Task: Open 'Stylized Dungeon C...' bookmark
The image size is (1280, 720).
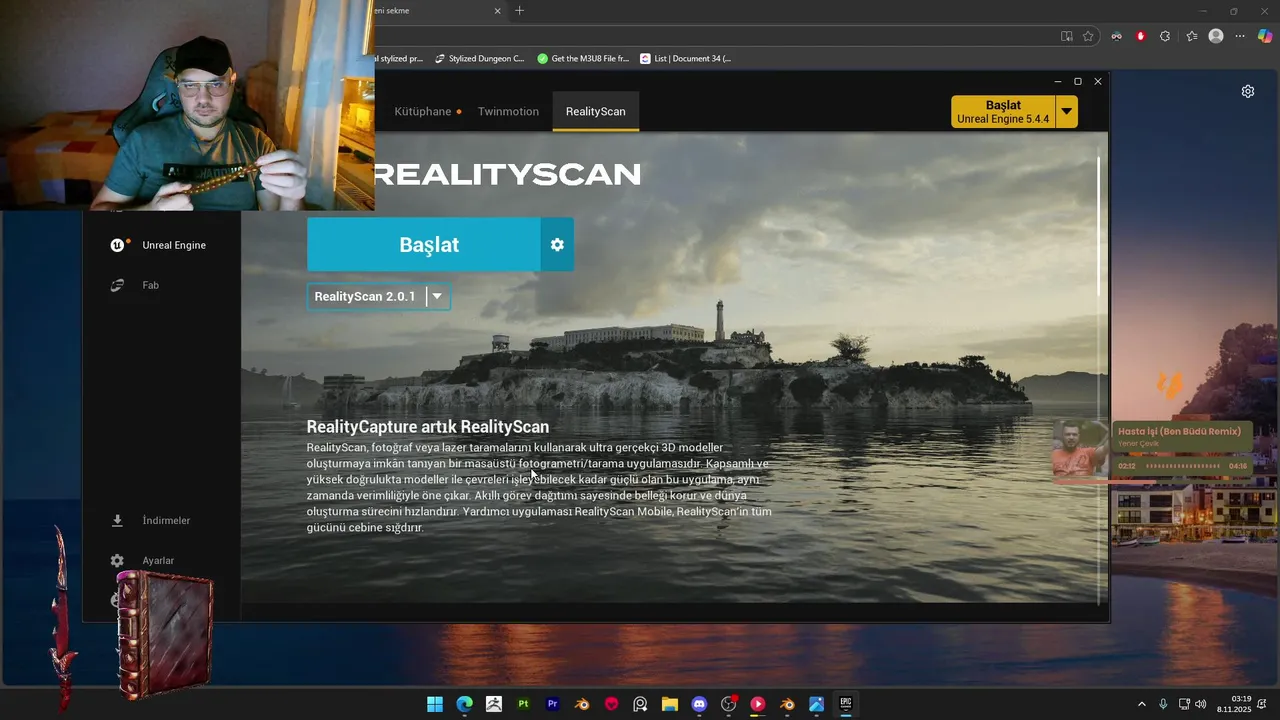Action: [x=480, y=58]
